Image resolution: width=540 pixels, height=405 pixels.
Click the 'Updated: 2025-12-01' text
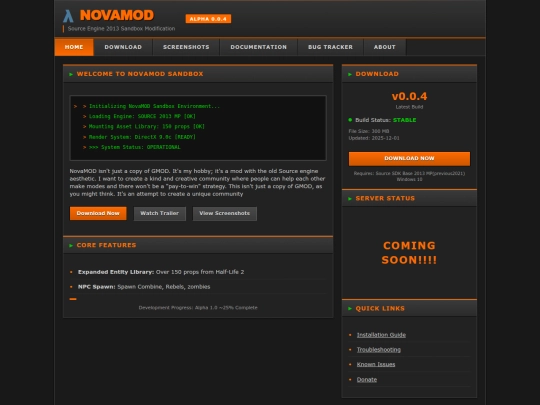374,138
